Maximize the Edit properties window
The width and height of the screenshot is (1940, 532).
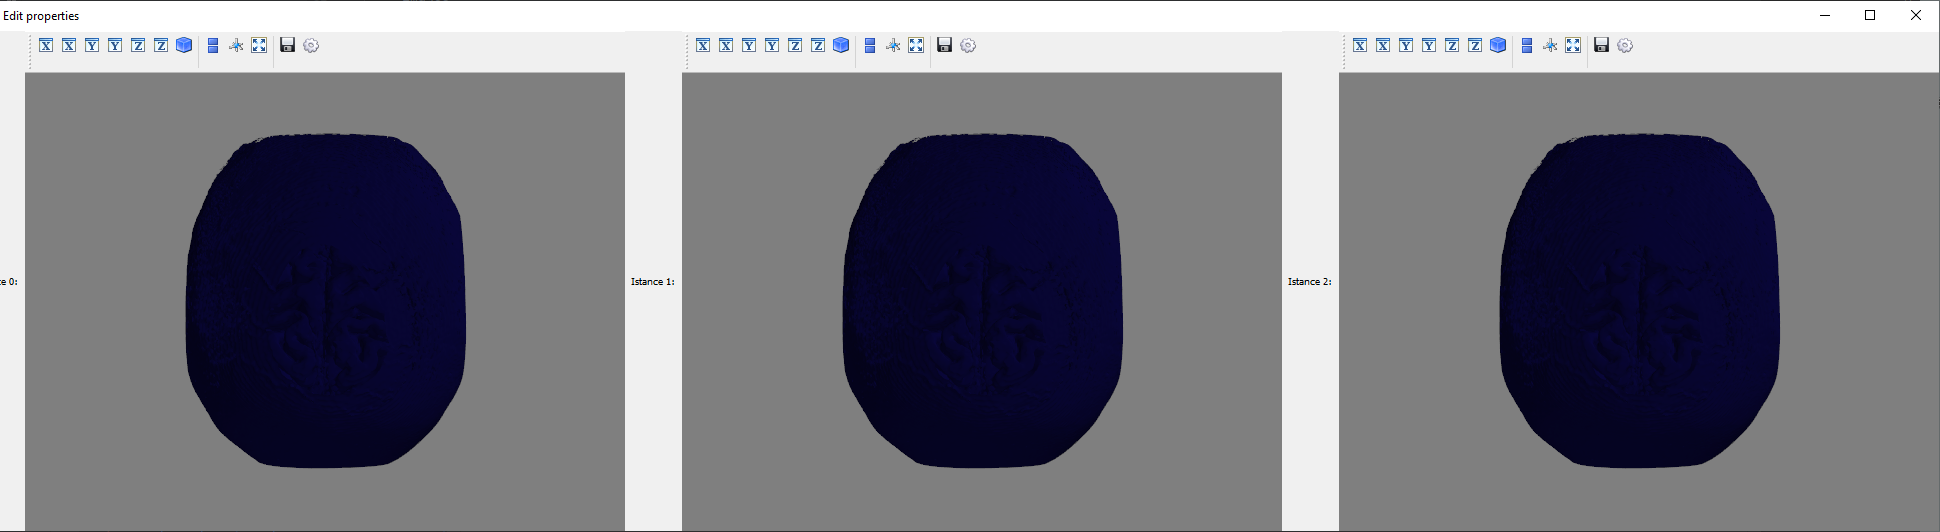coord(1870,15)
